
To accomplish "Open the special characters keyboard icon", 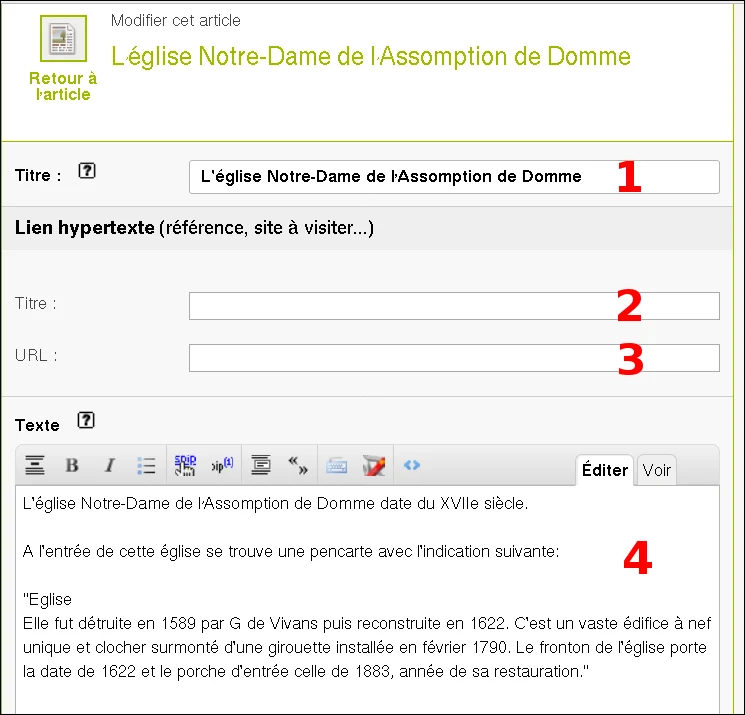I will coord(336,466).
